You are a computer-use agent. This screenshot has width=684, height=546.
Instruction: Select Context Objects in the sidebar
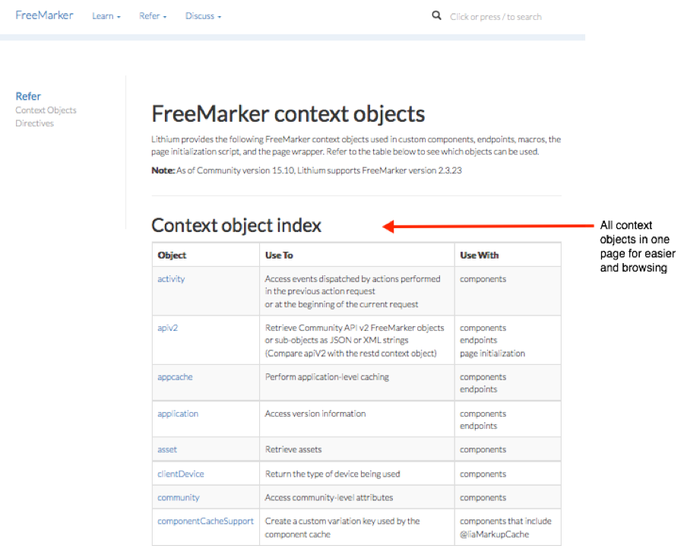tap(46, 110)
